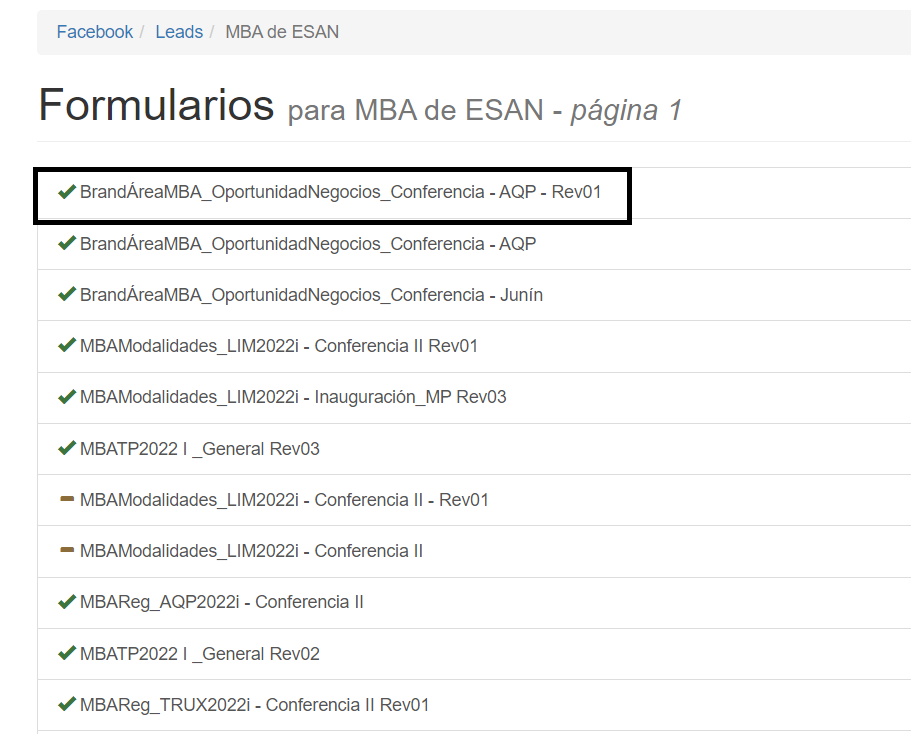Click checkmark icon beside Inauguración_MP Rev03
The height and width of the screenshot is (734, 913).
pyautogui.click(x=67, y=397)
